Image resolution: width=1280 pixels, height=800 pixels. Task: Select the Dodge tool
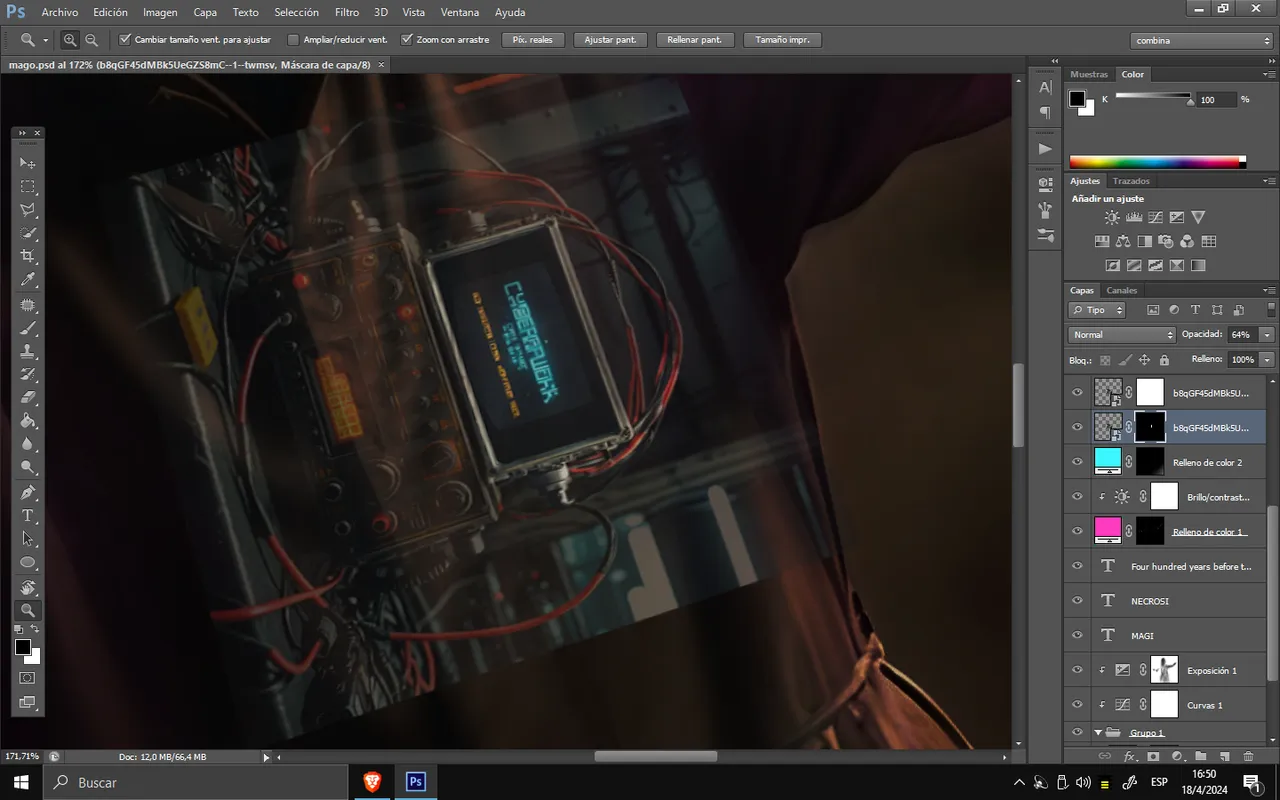click(28, 469)
